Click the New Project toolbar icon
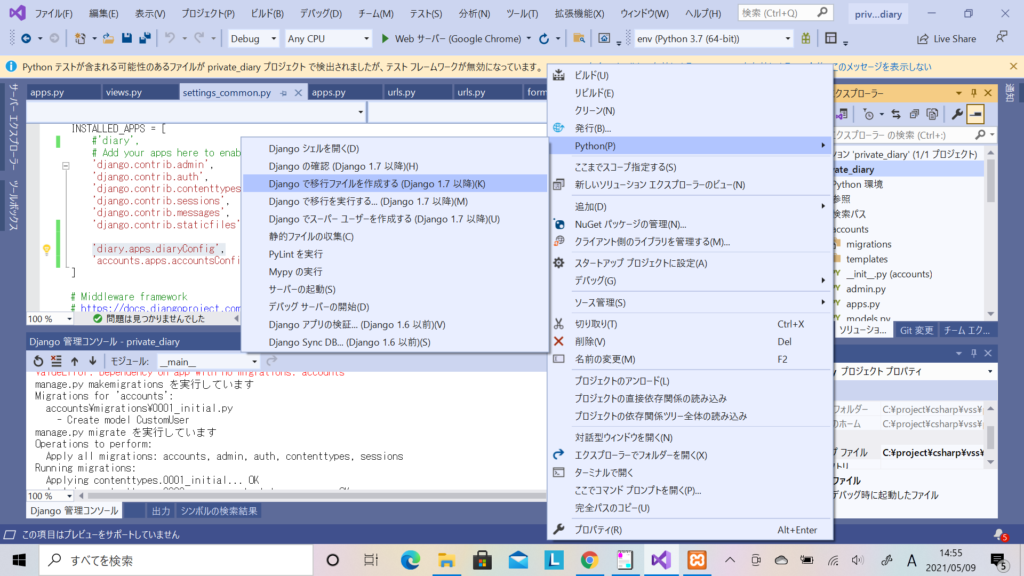Screen dimensions: 1024x576 (x=80, y=39)
